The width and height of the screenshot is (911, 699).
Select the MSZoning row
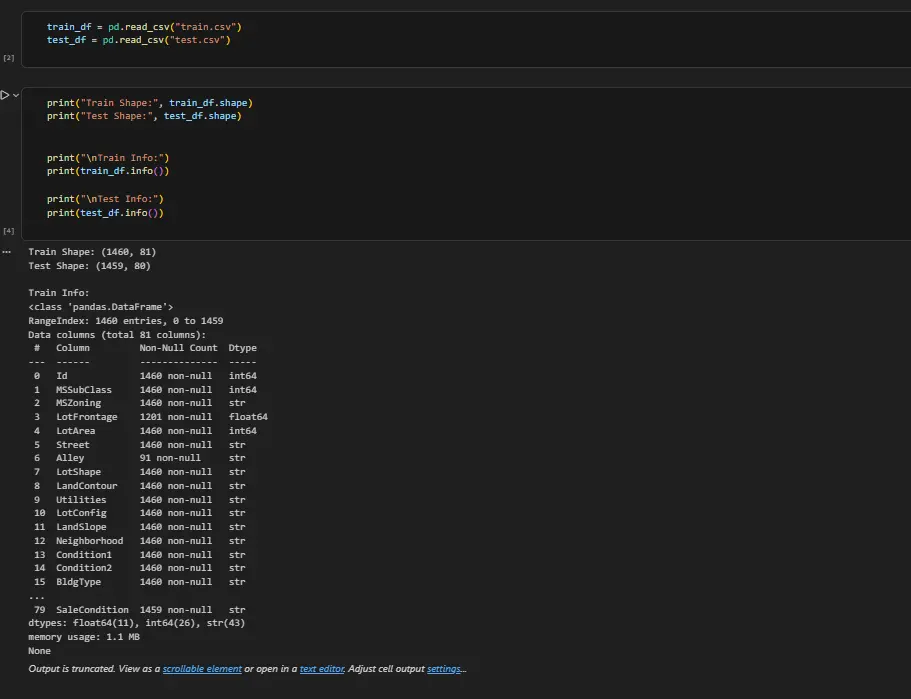pyautogui.click(x=139, y=403)
